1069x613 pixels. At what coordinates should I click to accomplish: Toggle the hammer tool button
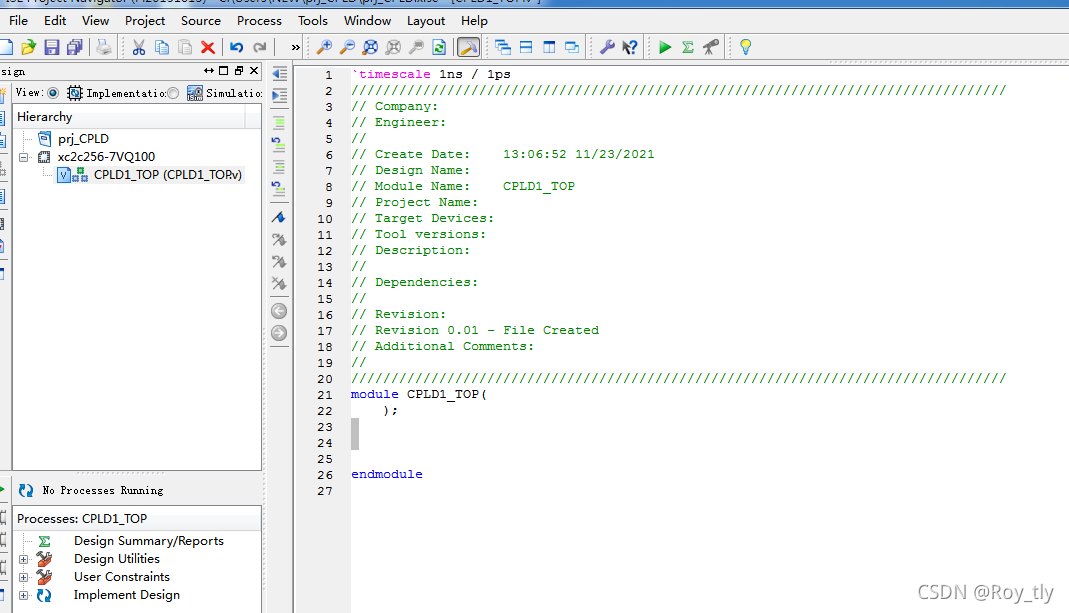(x=468, y=47)
